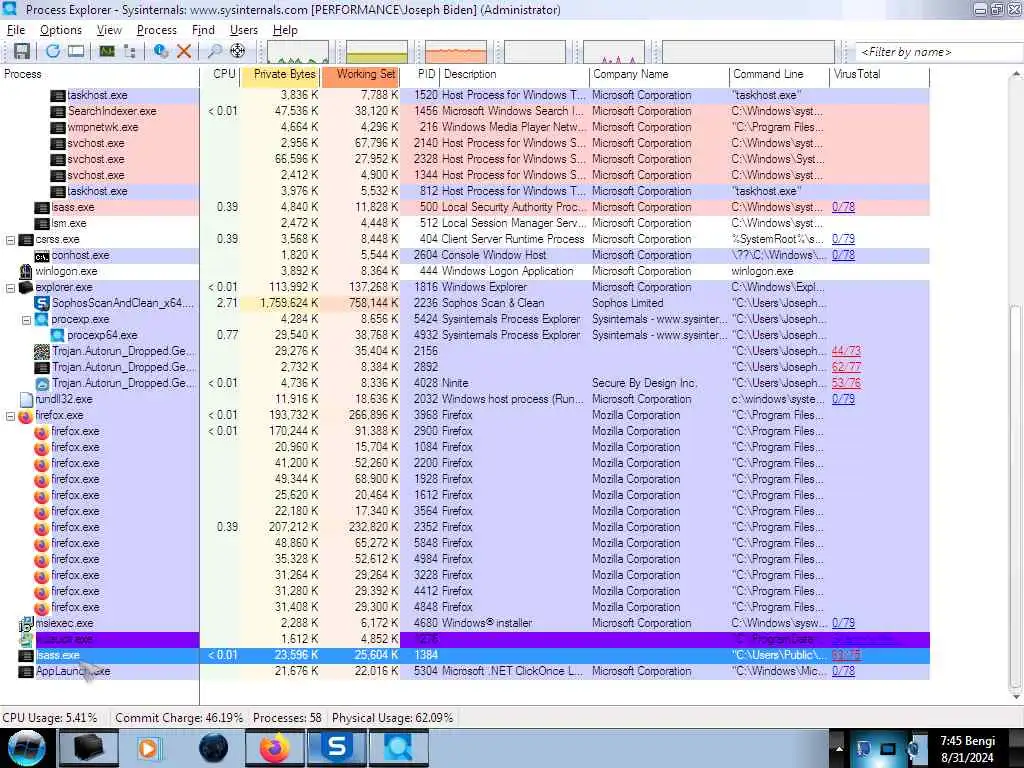Open Process Explorer magnifier taskbar button
This screenshot has width=1024, height=768.
399,748
